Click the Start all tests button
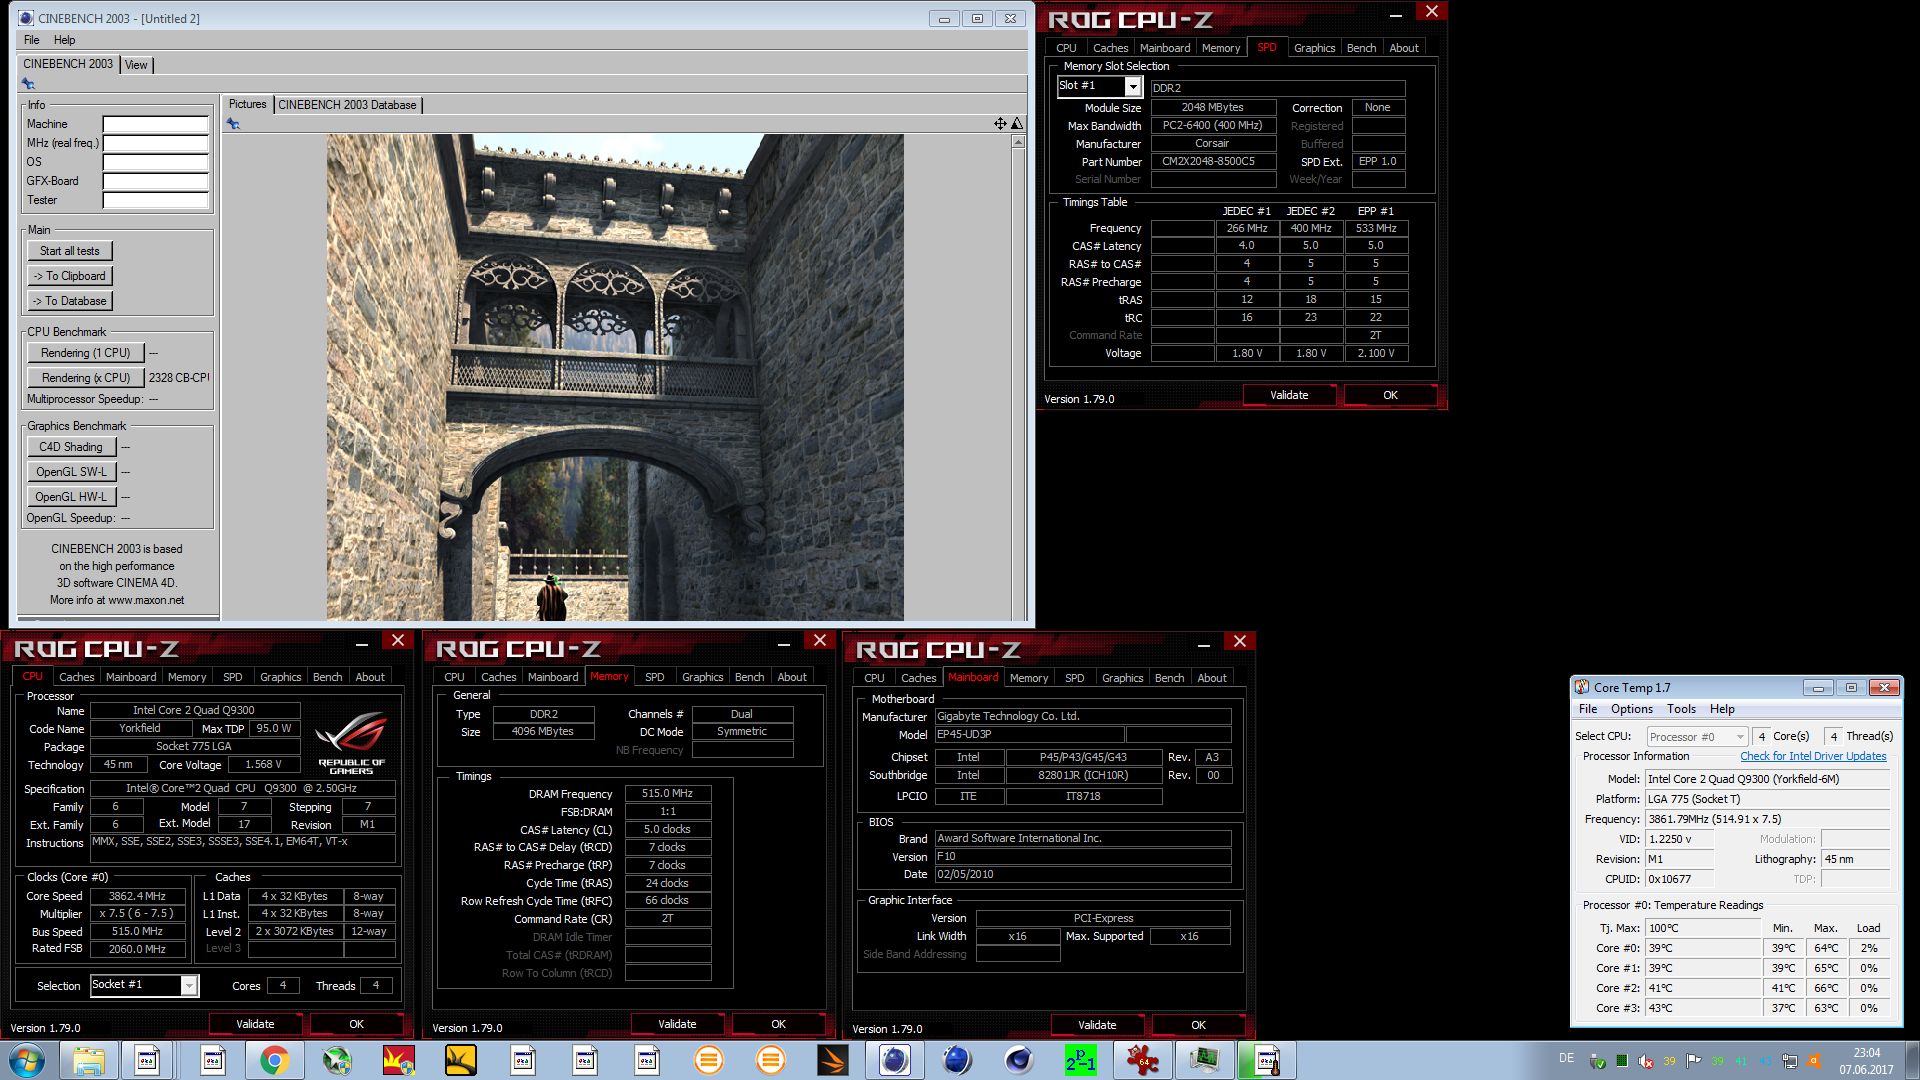 pyautogui.click(x=70, y=251)
